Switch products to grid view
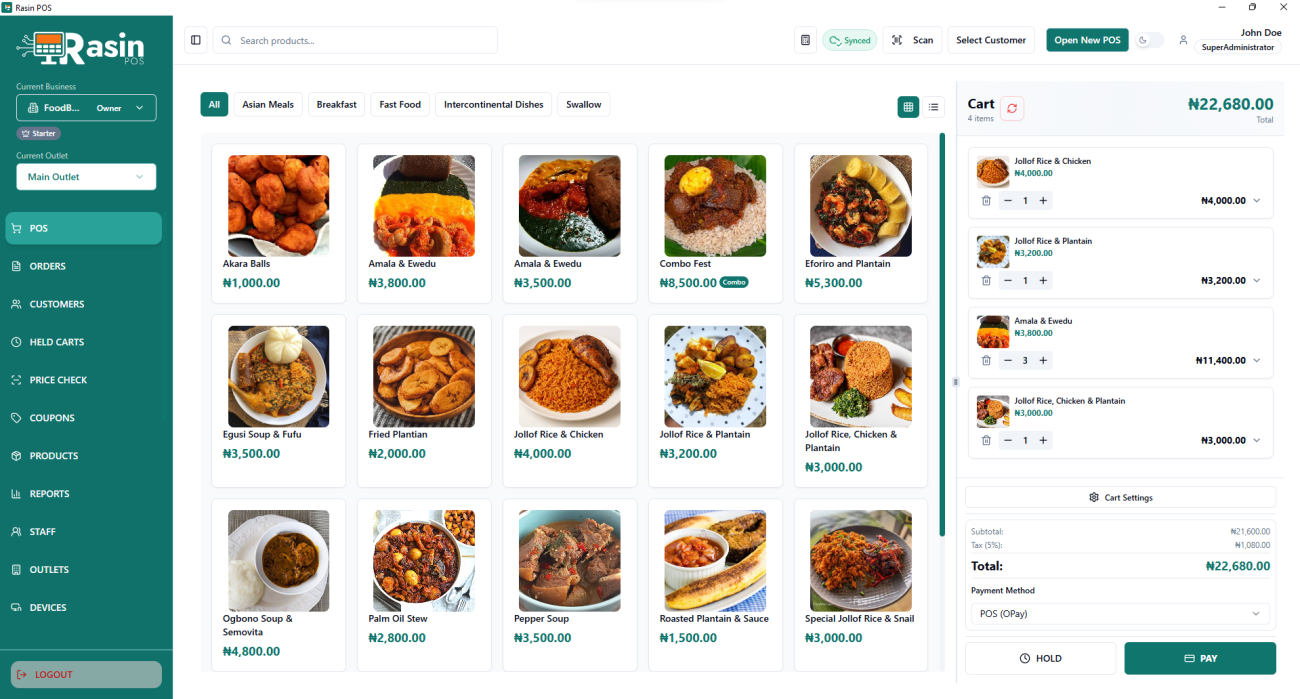 [x=908, y=106]
